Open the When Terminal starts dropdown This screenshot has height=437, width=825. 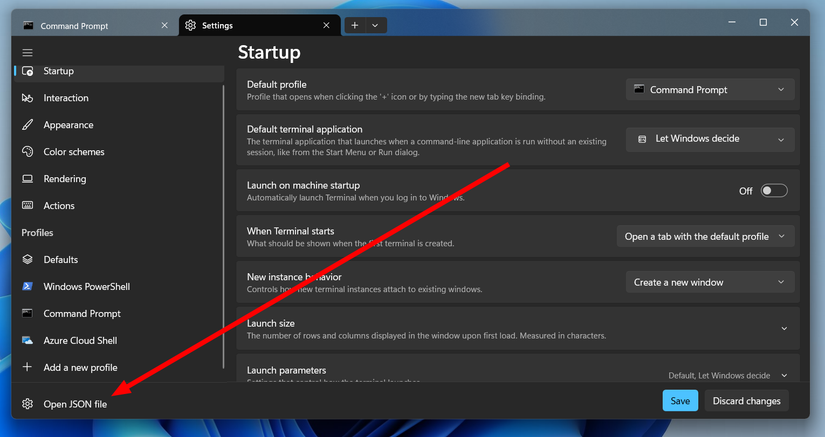pyautogui.click(x=705, y=237)
